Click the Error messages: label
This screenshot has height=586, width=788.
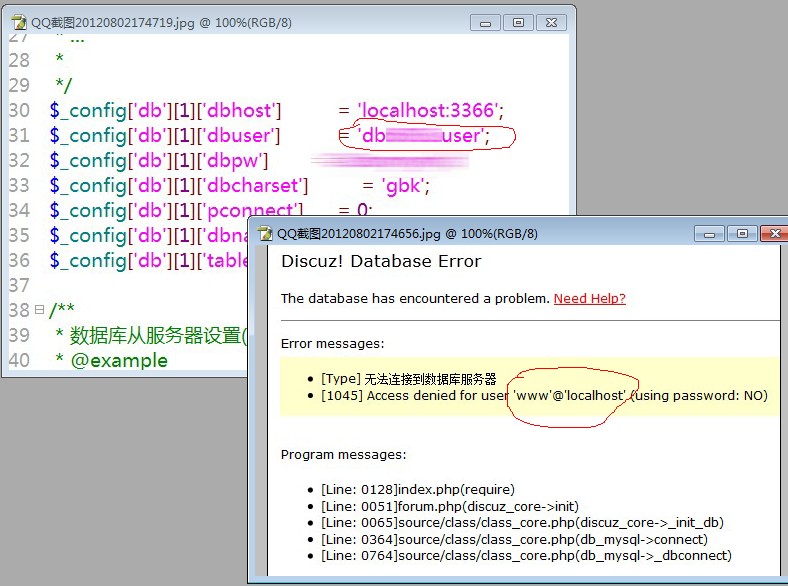(332, 344)
